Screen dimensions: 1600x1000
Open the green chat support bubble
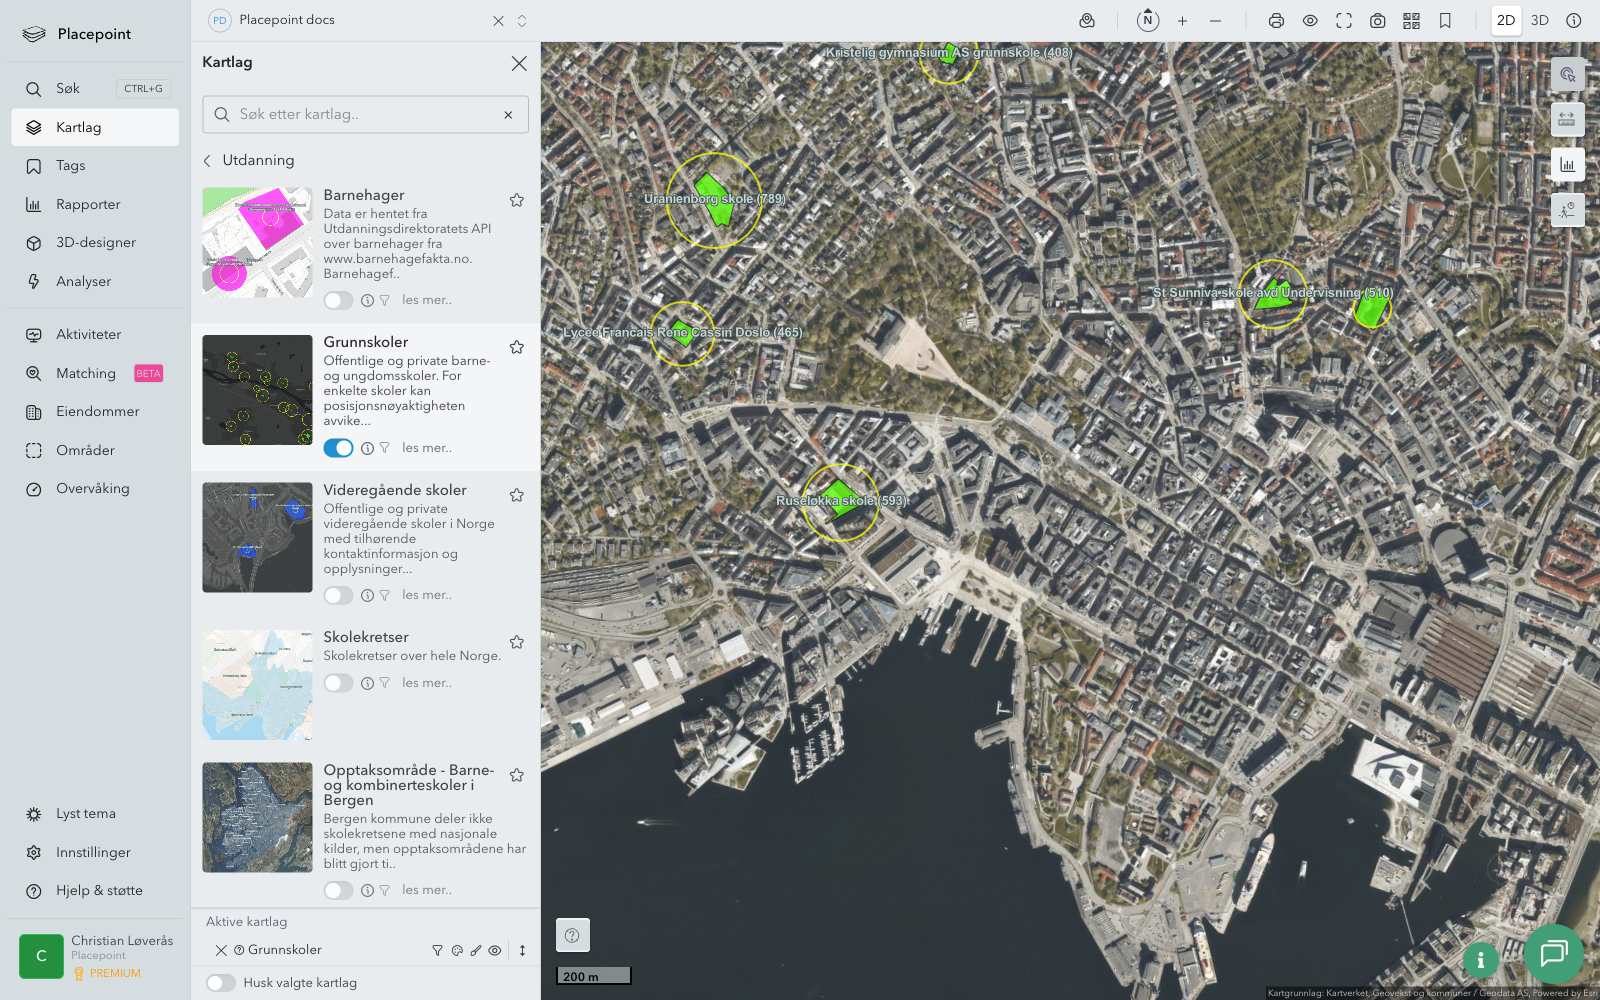pos(1553,954)
